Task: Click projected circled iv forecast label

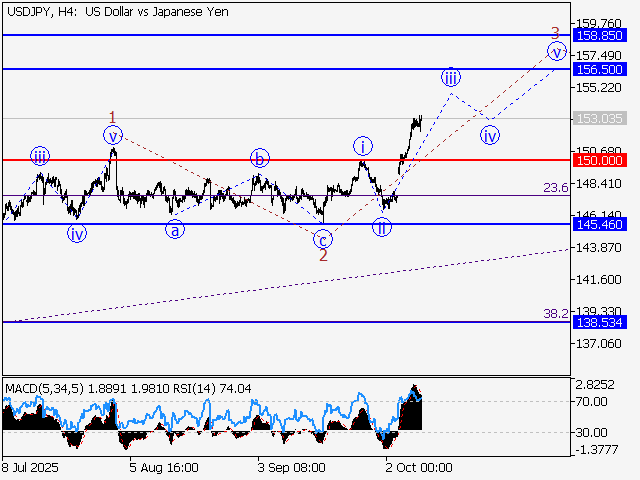Action: (489, 135)
